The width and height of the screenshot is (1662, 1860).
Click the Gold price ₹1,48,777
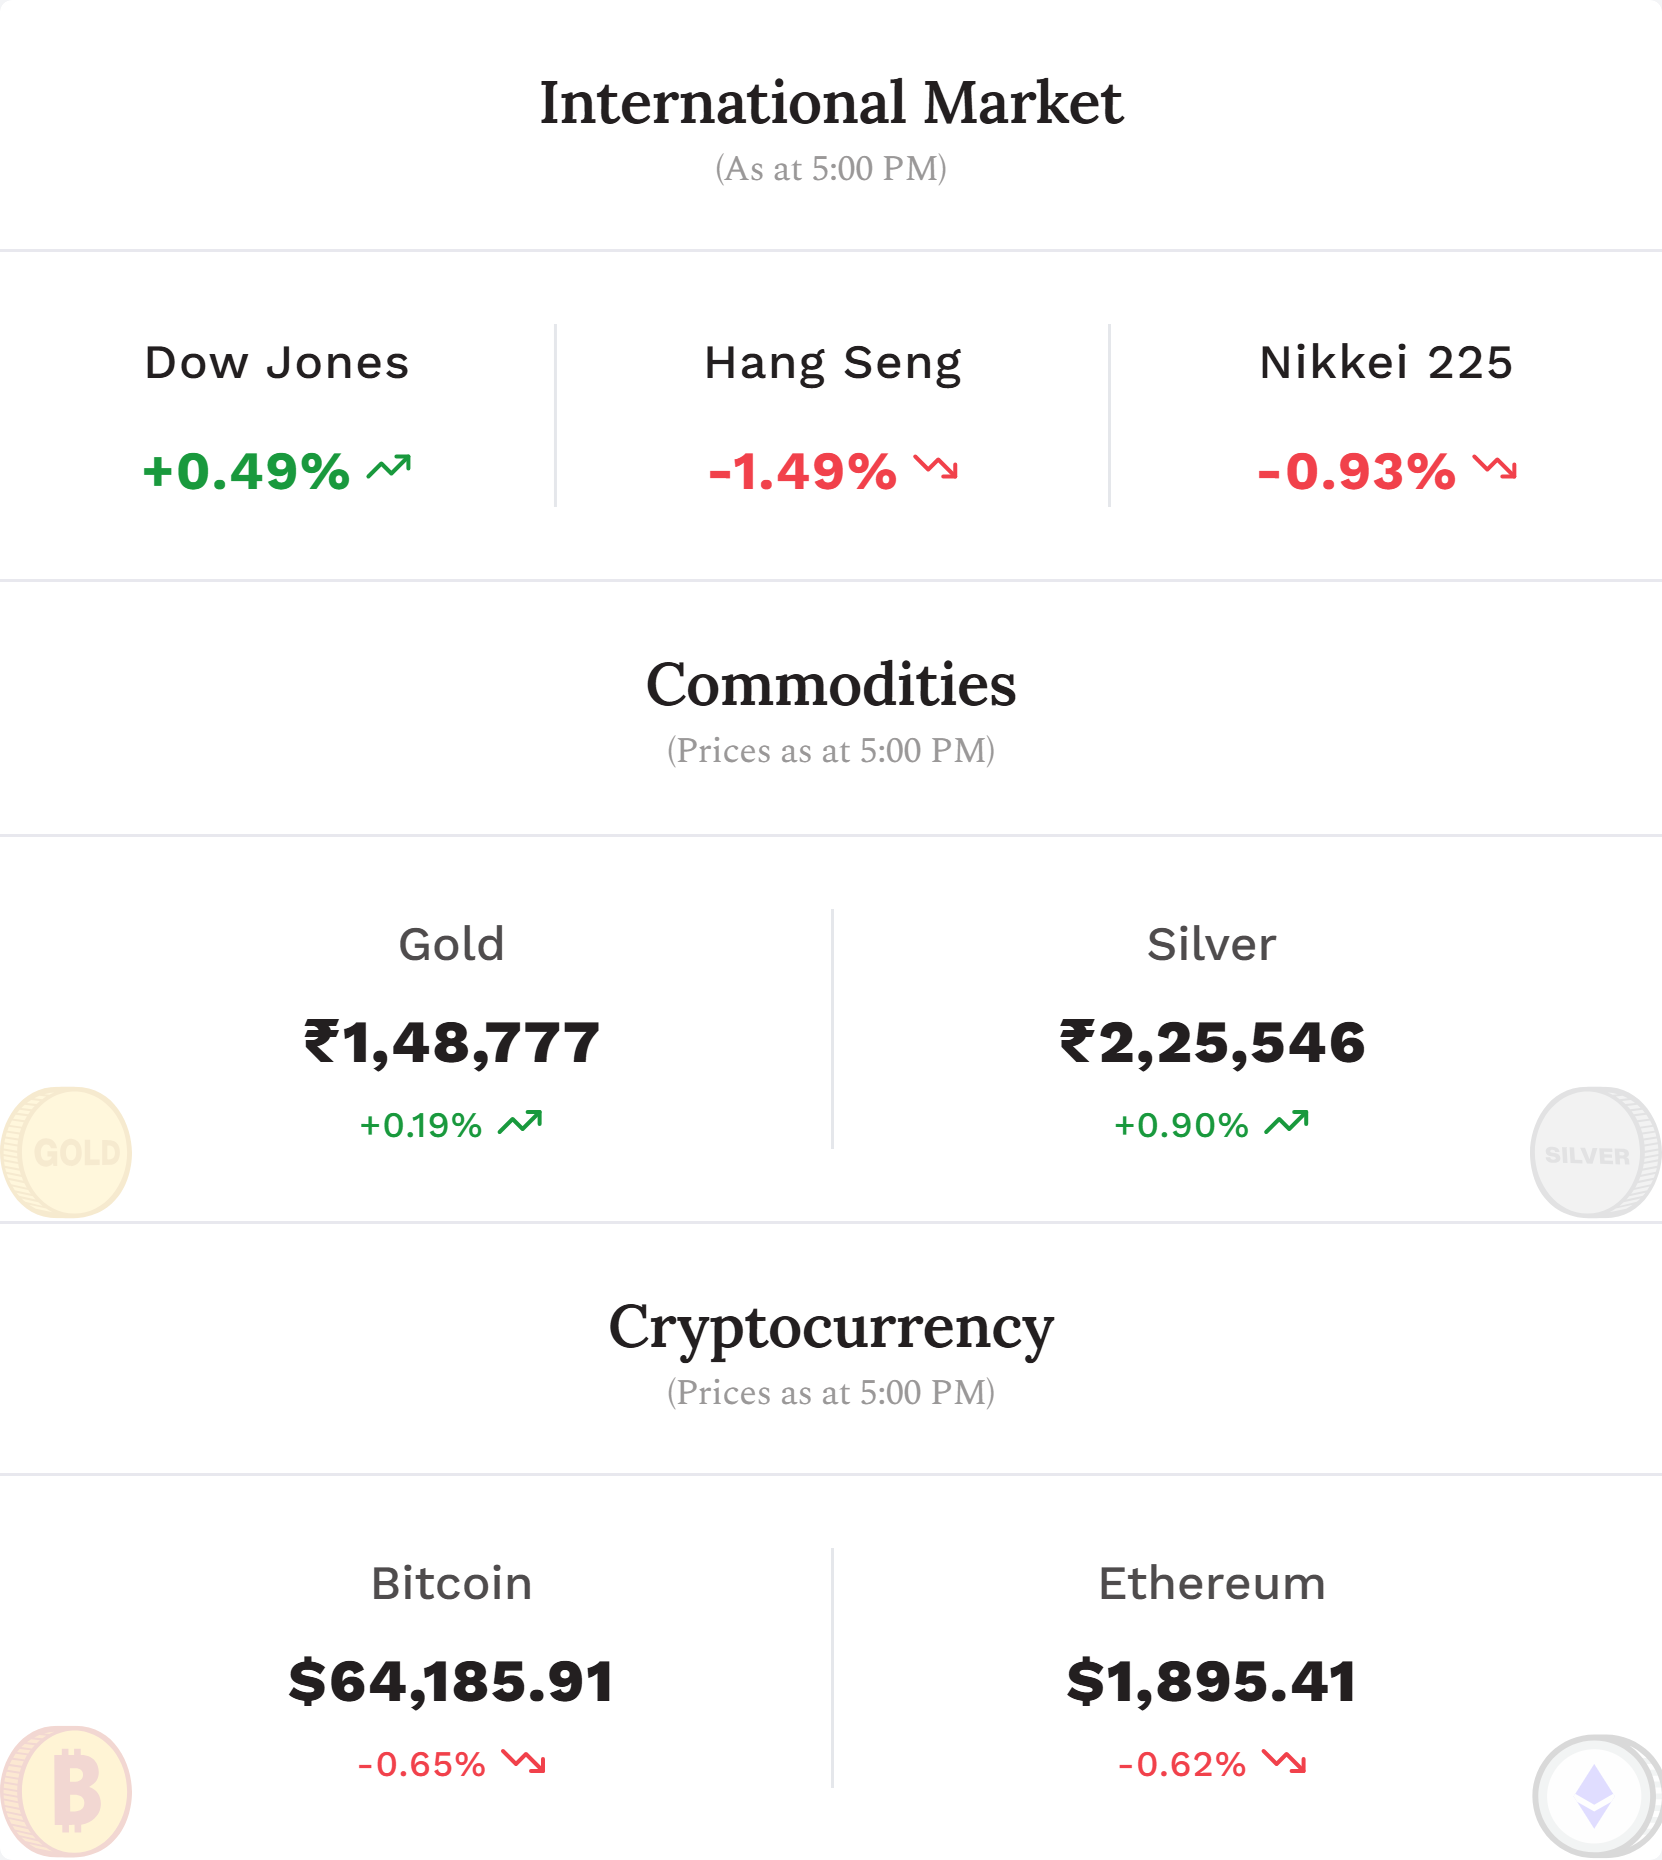coord(451,1043)
